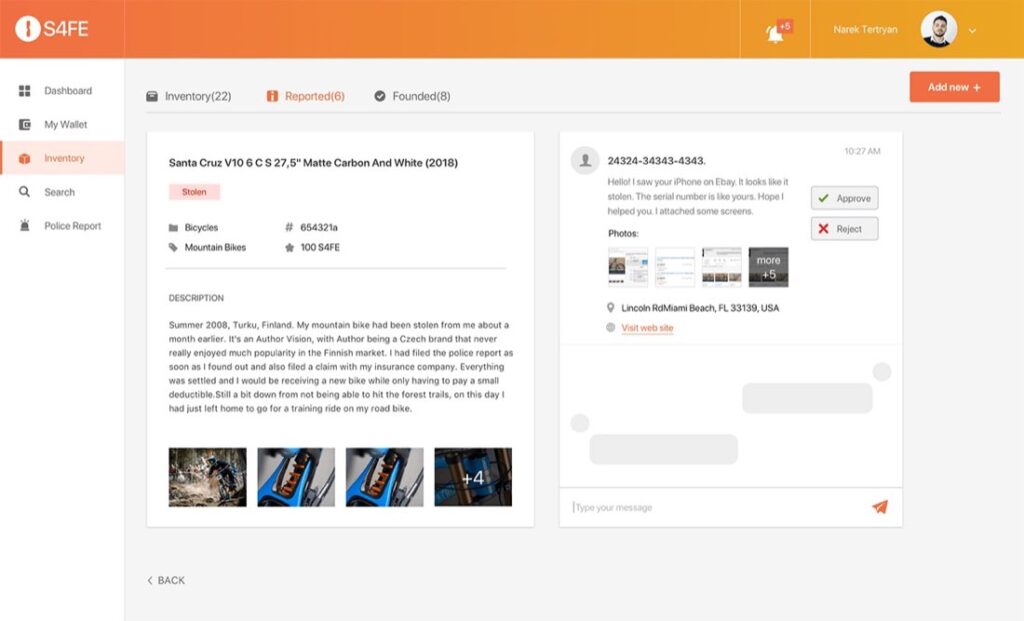1024x621 pixels.
Task: Open the third bike photo thumbnail
Action: [385, 477]
